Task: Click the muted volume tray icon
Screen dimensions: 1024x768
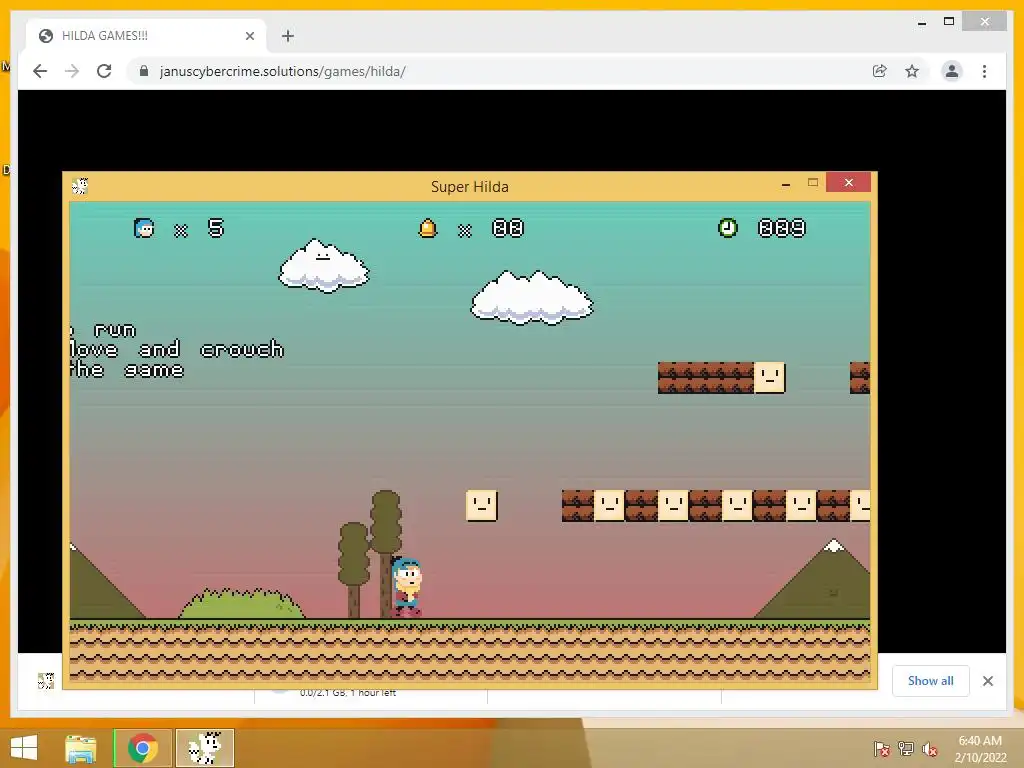Action: click(x=930, y=748)
